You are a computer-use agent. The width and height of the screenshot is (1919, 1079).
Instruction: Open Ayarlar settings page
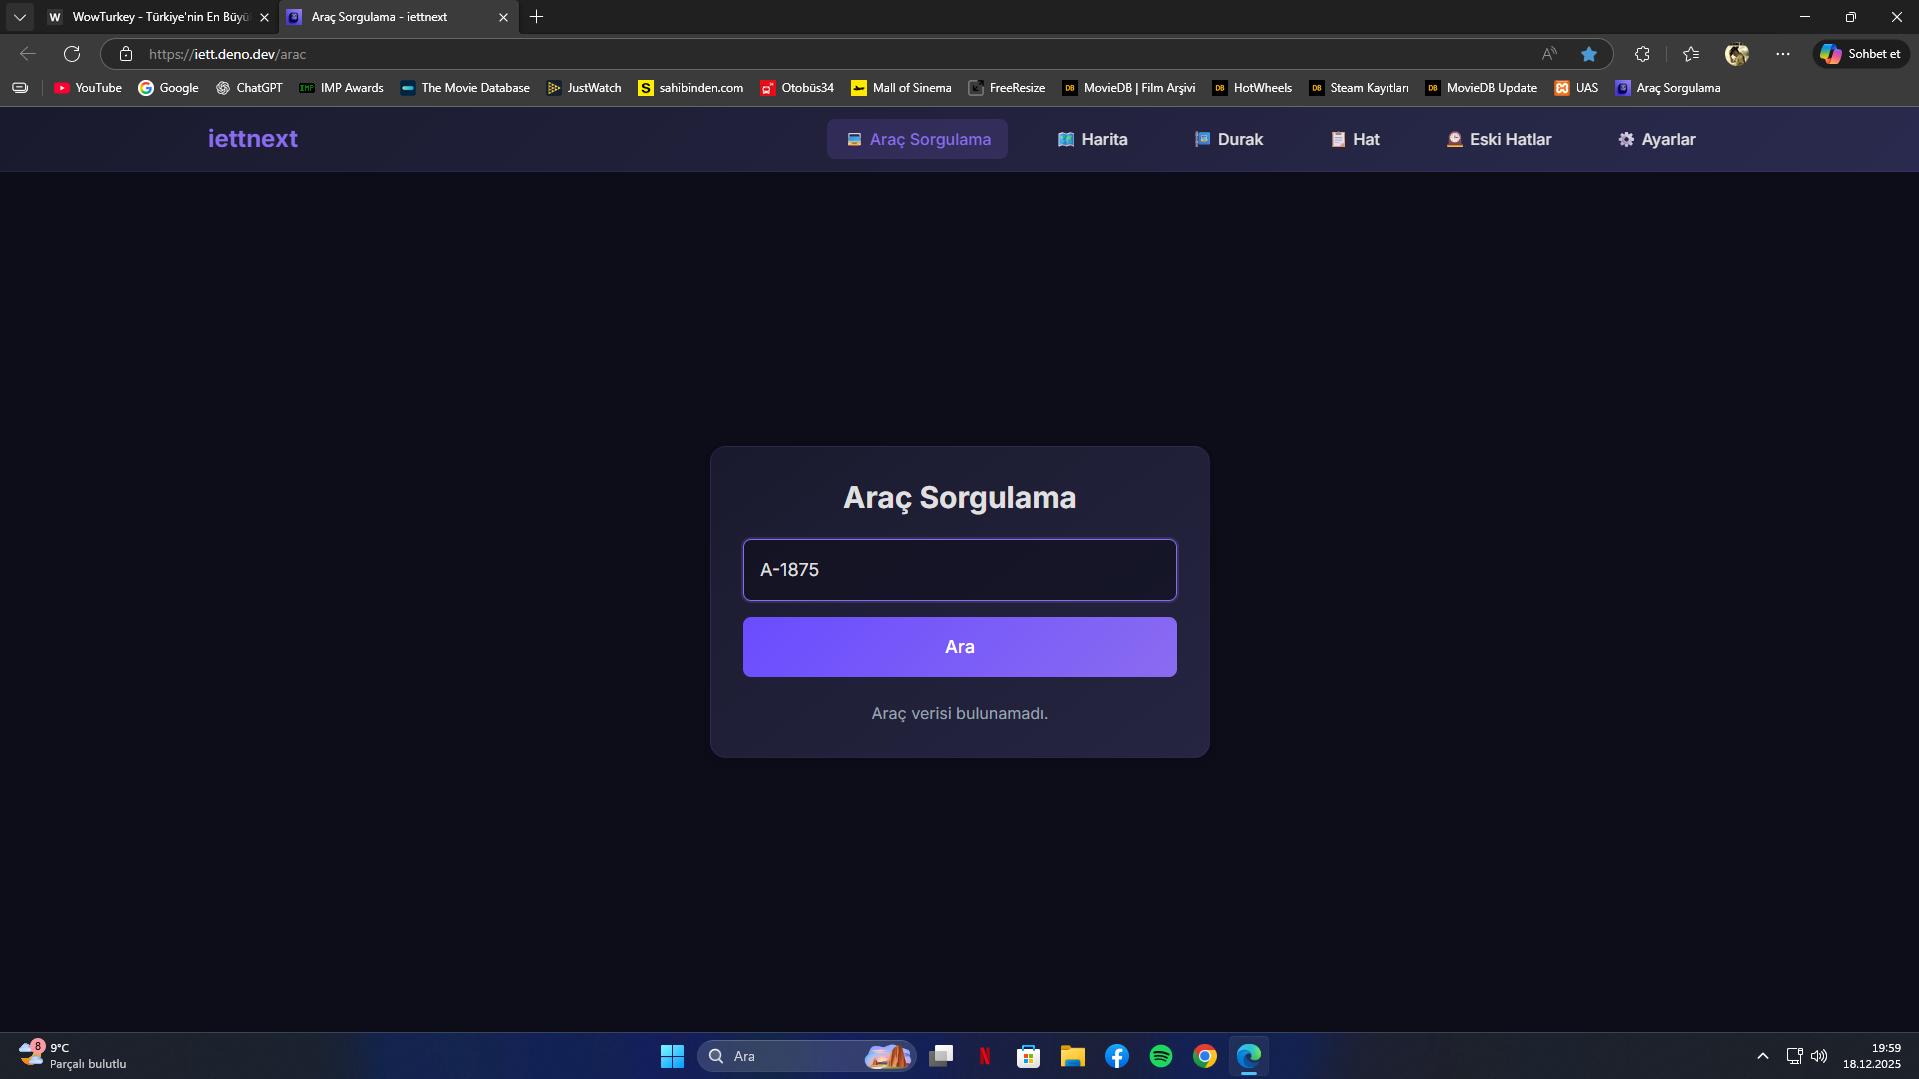(x=1656, y=139)
